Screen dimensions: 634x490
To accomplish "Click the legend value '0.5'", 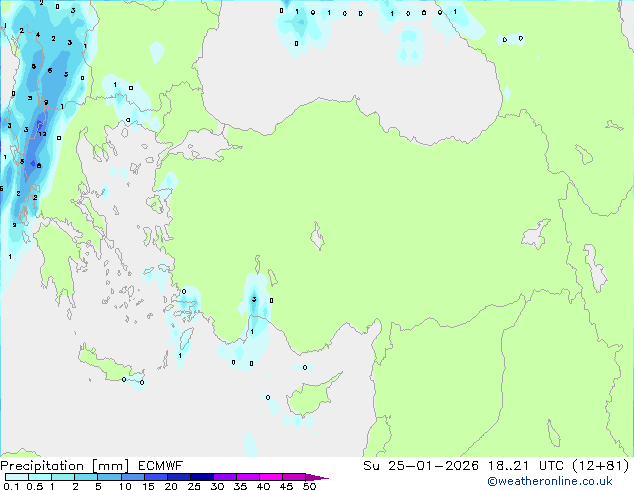I will pyautogui.click(x=35, y=486).
